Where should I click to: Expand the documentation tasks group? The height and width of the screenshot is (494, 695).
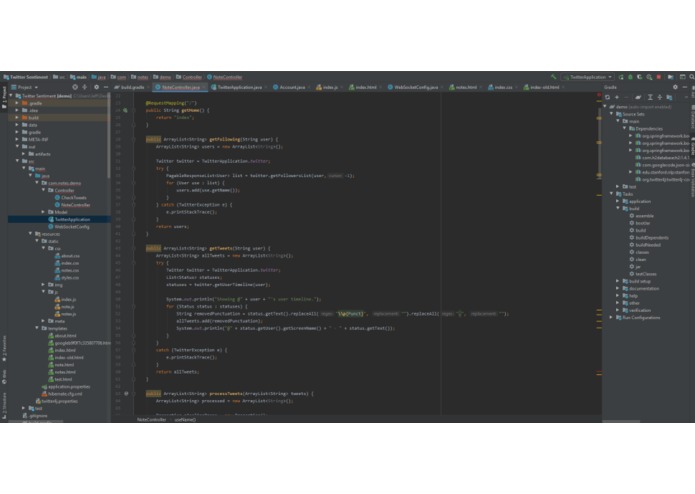[618, 288]
